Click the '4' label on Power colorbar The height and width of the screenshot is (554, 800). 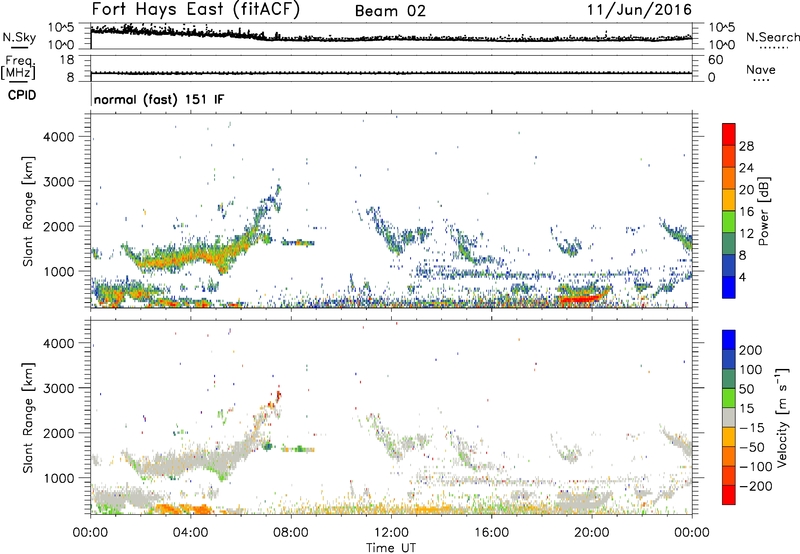click(x=742, y=277)
